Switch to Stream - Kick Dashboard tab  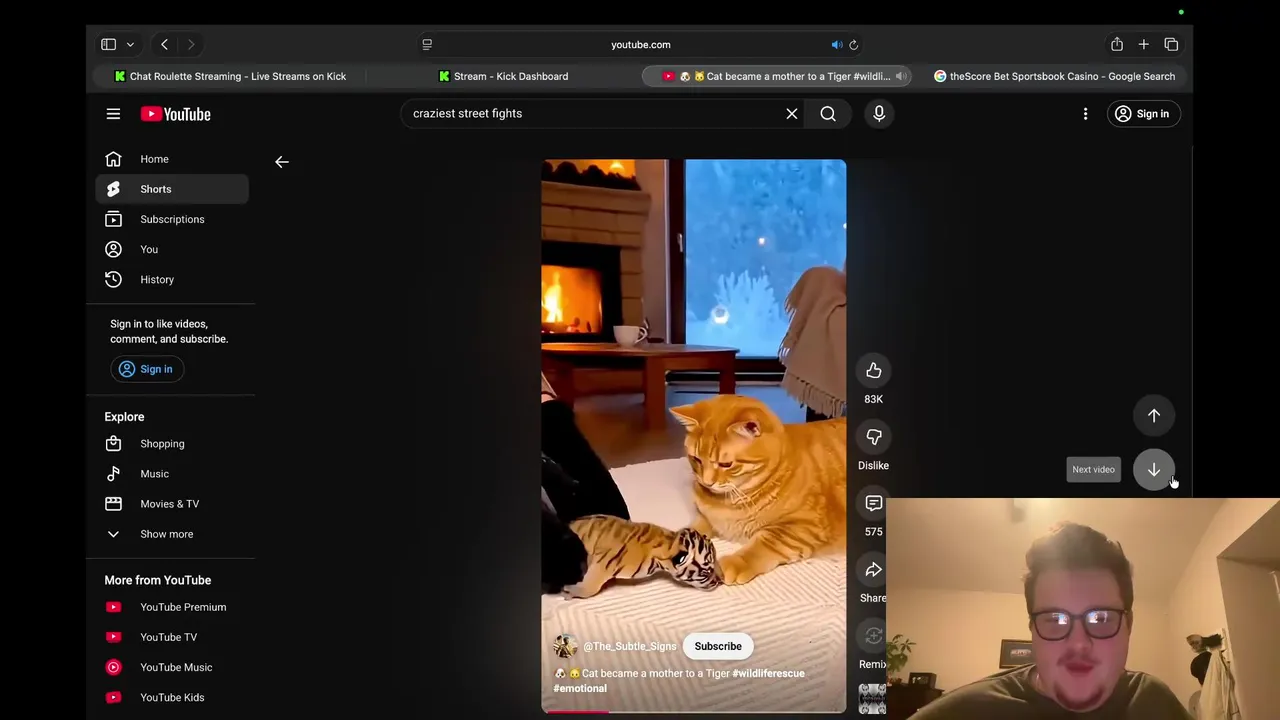coord(503,76)
